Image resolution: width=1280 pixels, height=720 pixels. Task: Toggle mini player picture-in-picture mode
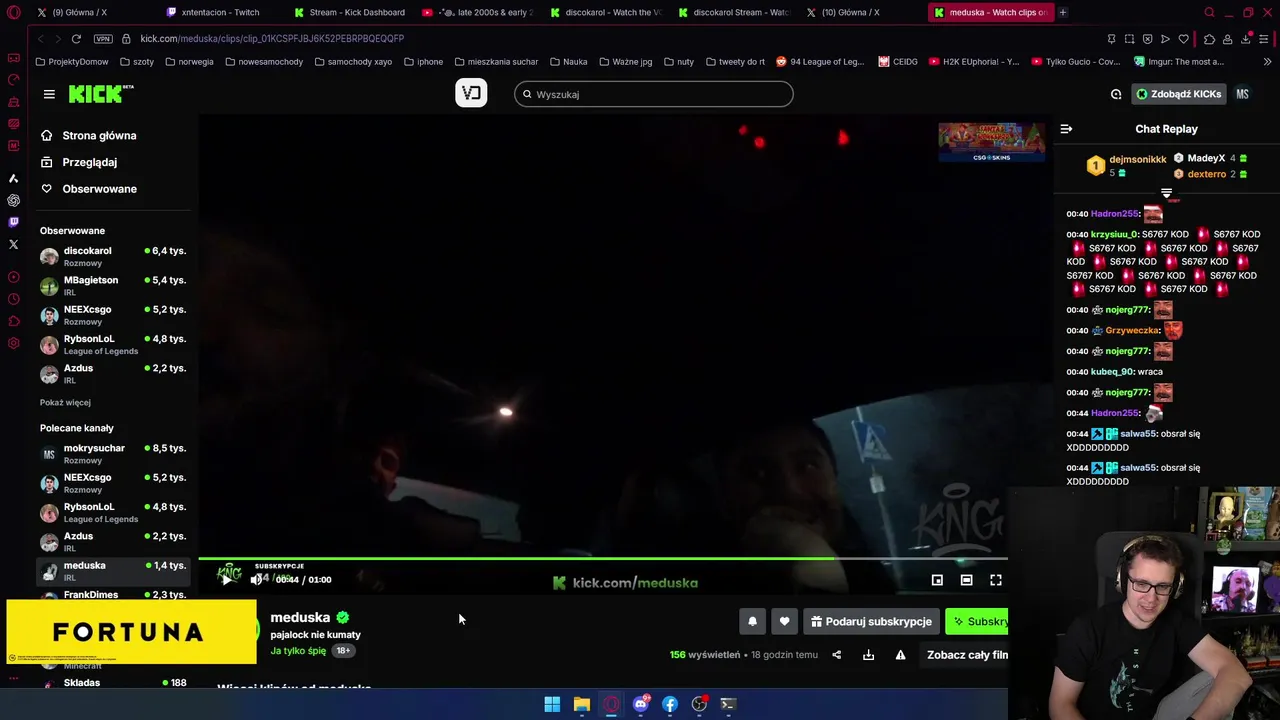(x=937, y=580)
